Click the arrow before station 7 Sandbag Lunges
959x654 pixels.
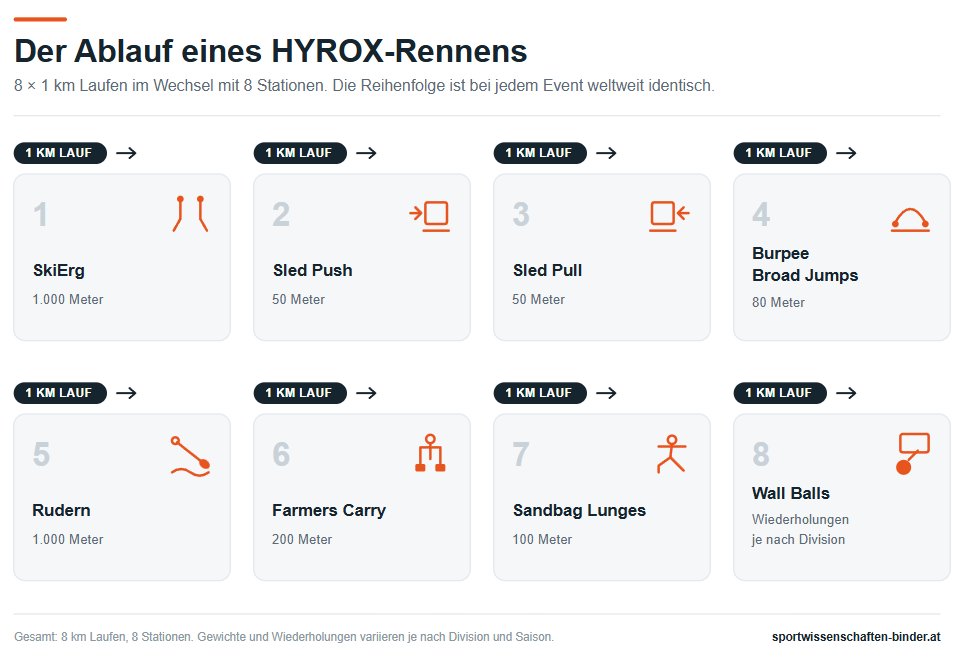[x=606, y=392]
